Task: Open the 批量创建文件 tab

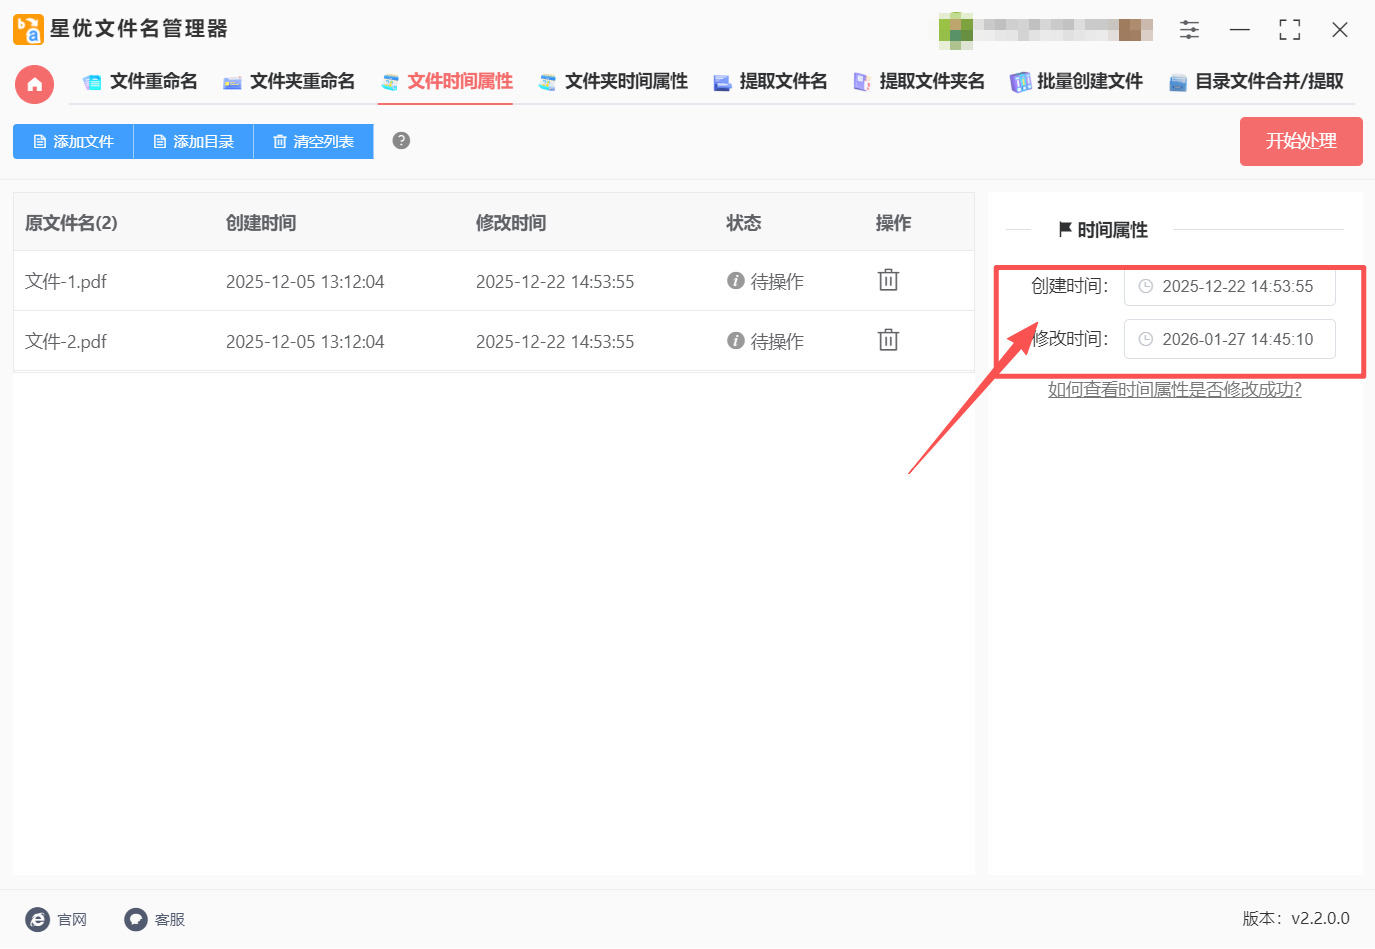Action: point(1076,82)
